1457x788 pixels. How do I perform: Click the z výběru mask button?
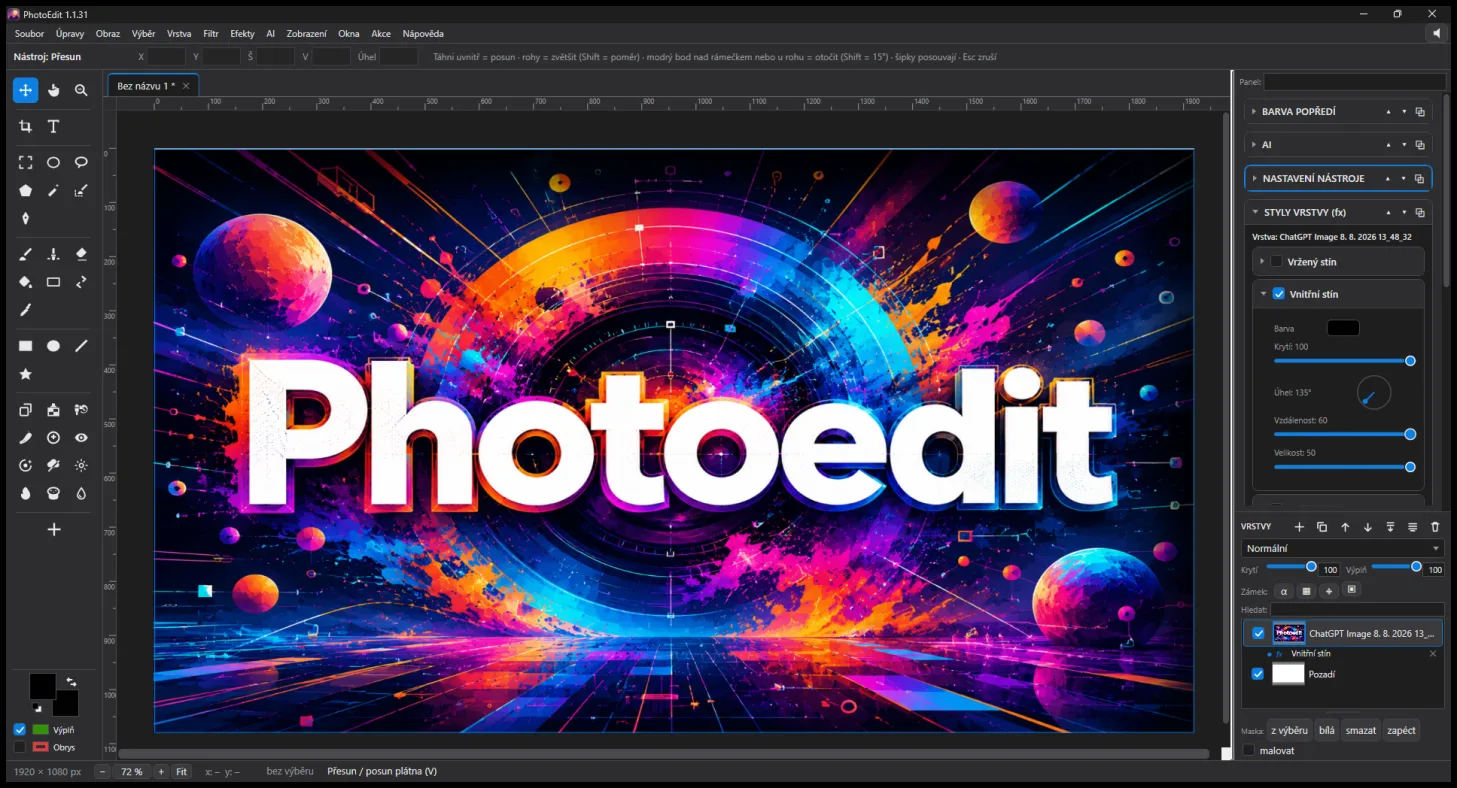click(1289, 730)
